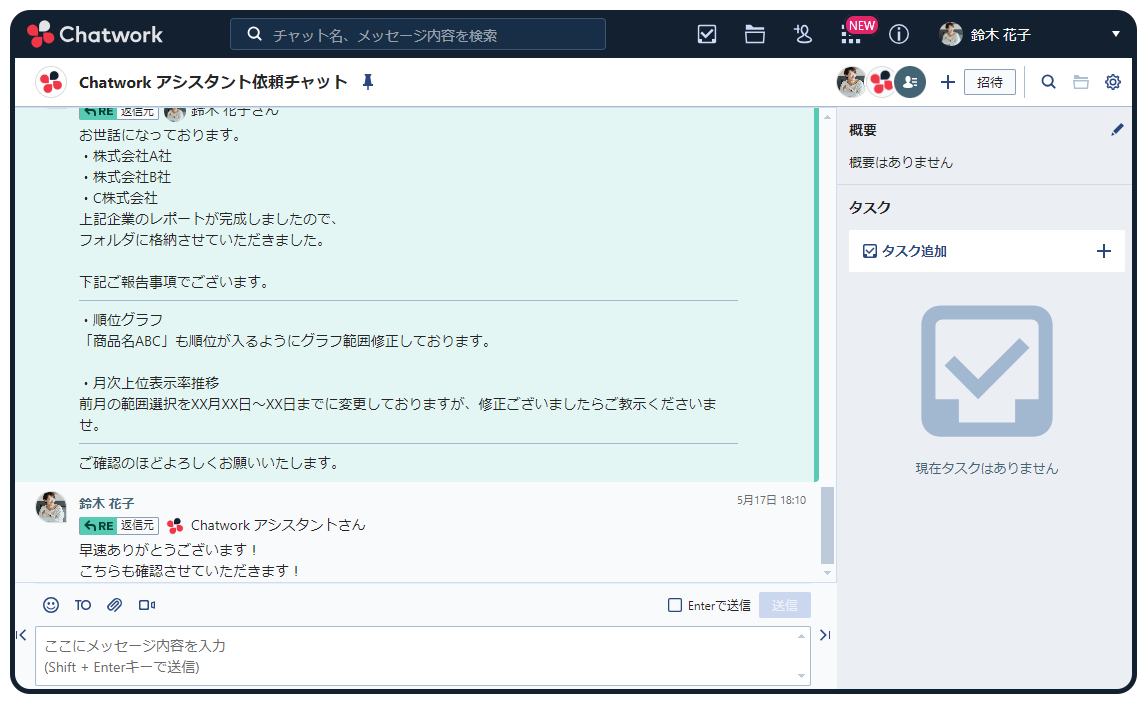This screenshot has width=1147, height=704.
Task: Collapse the right panel with the chevron
Action: pyautogui.click(x=823, y=634)
